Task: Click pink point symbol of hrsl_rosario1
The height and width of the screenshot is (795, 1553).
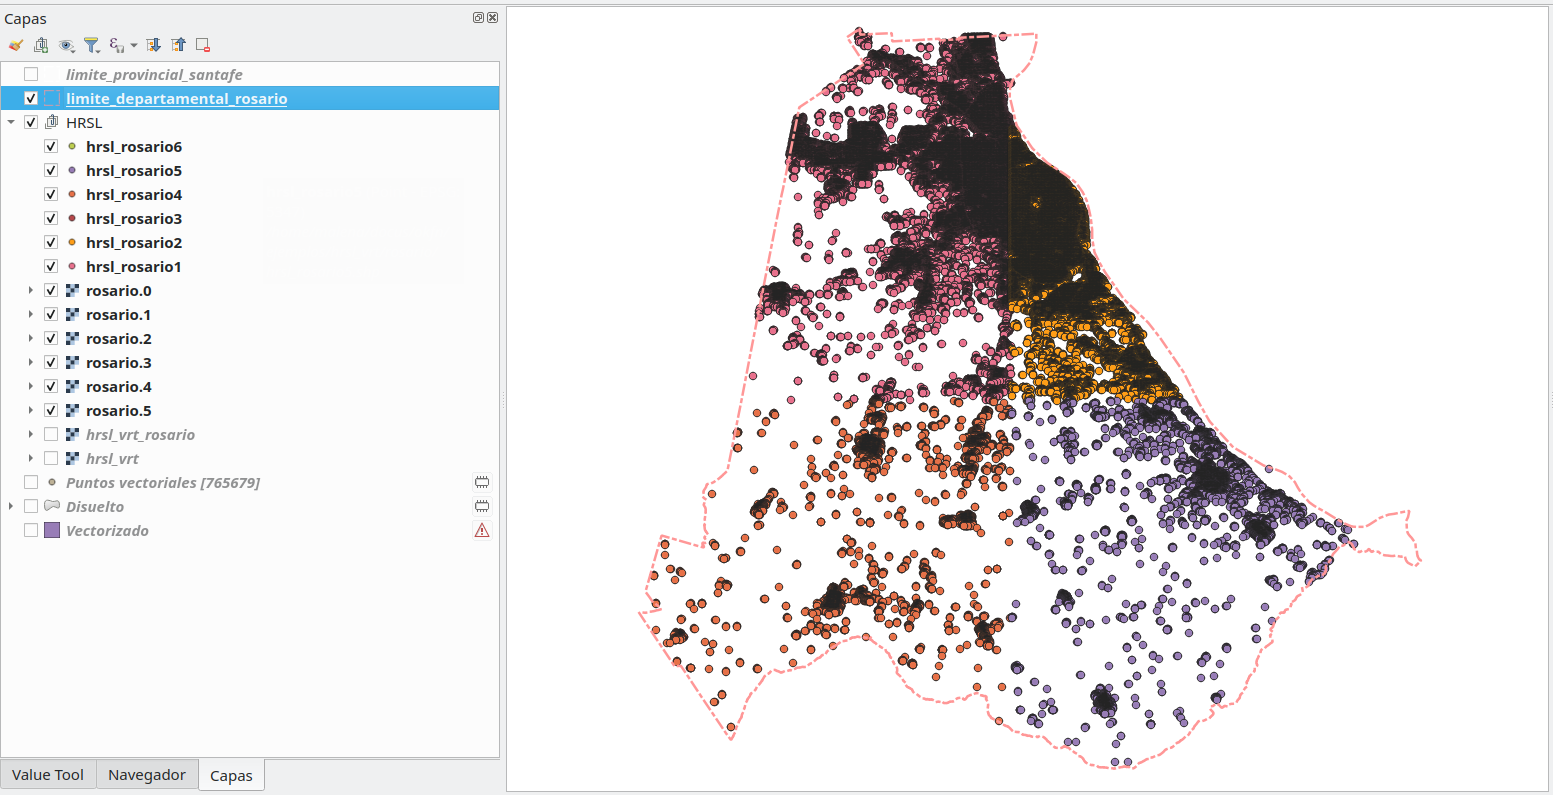Action: pyautogui.click(x=72, y=267)
